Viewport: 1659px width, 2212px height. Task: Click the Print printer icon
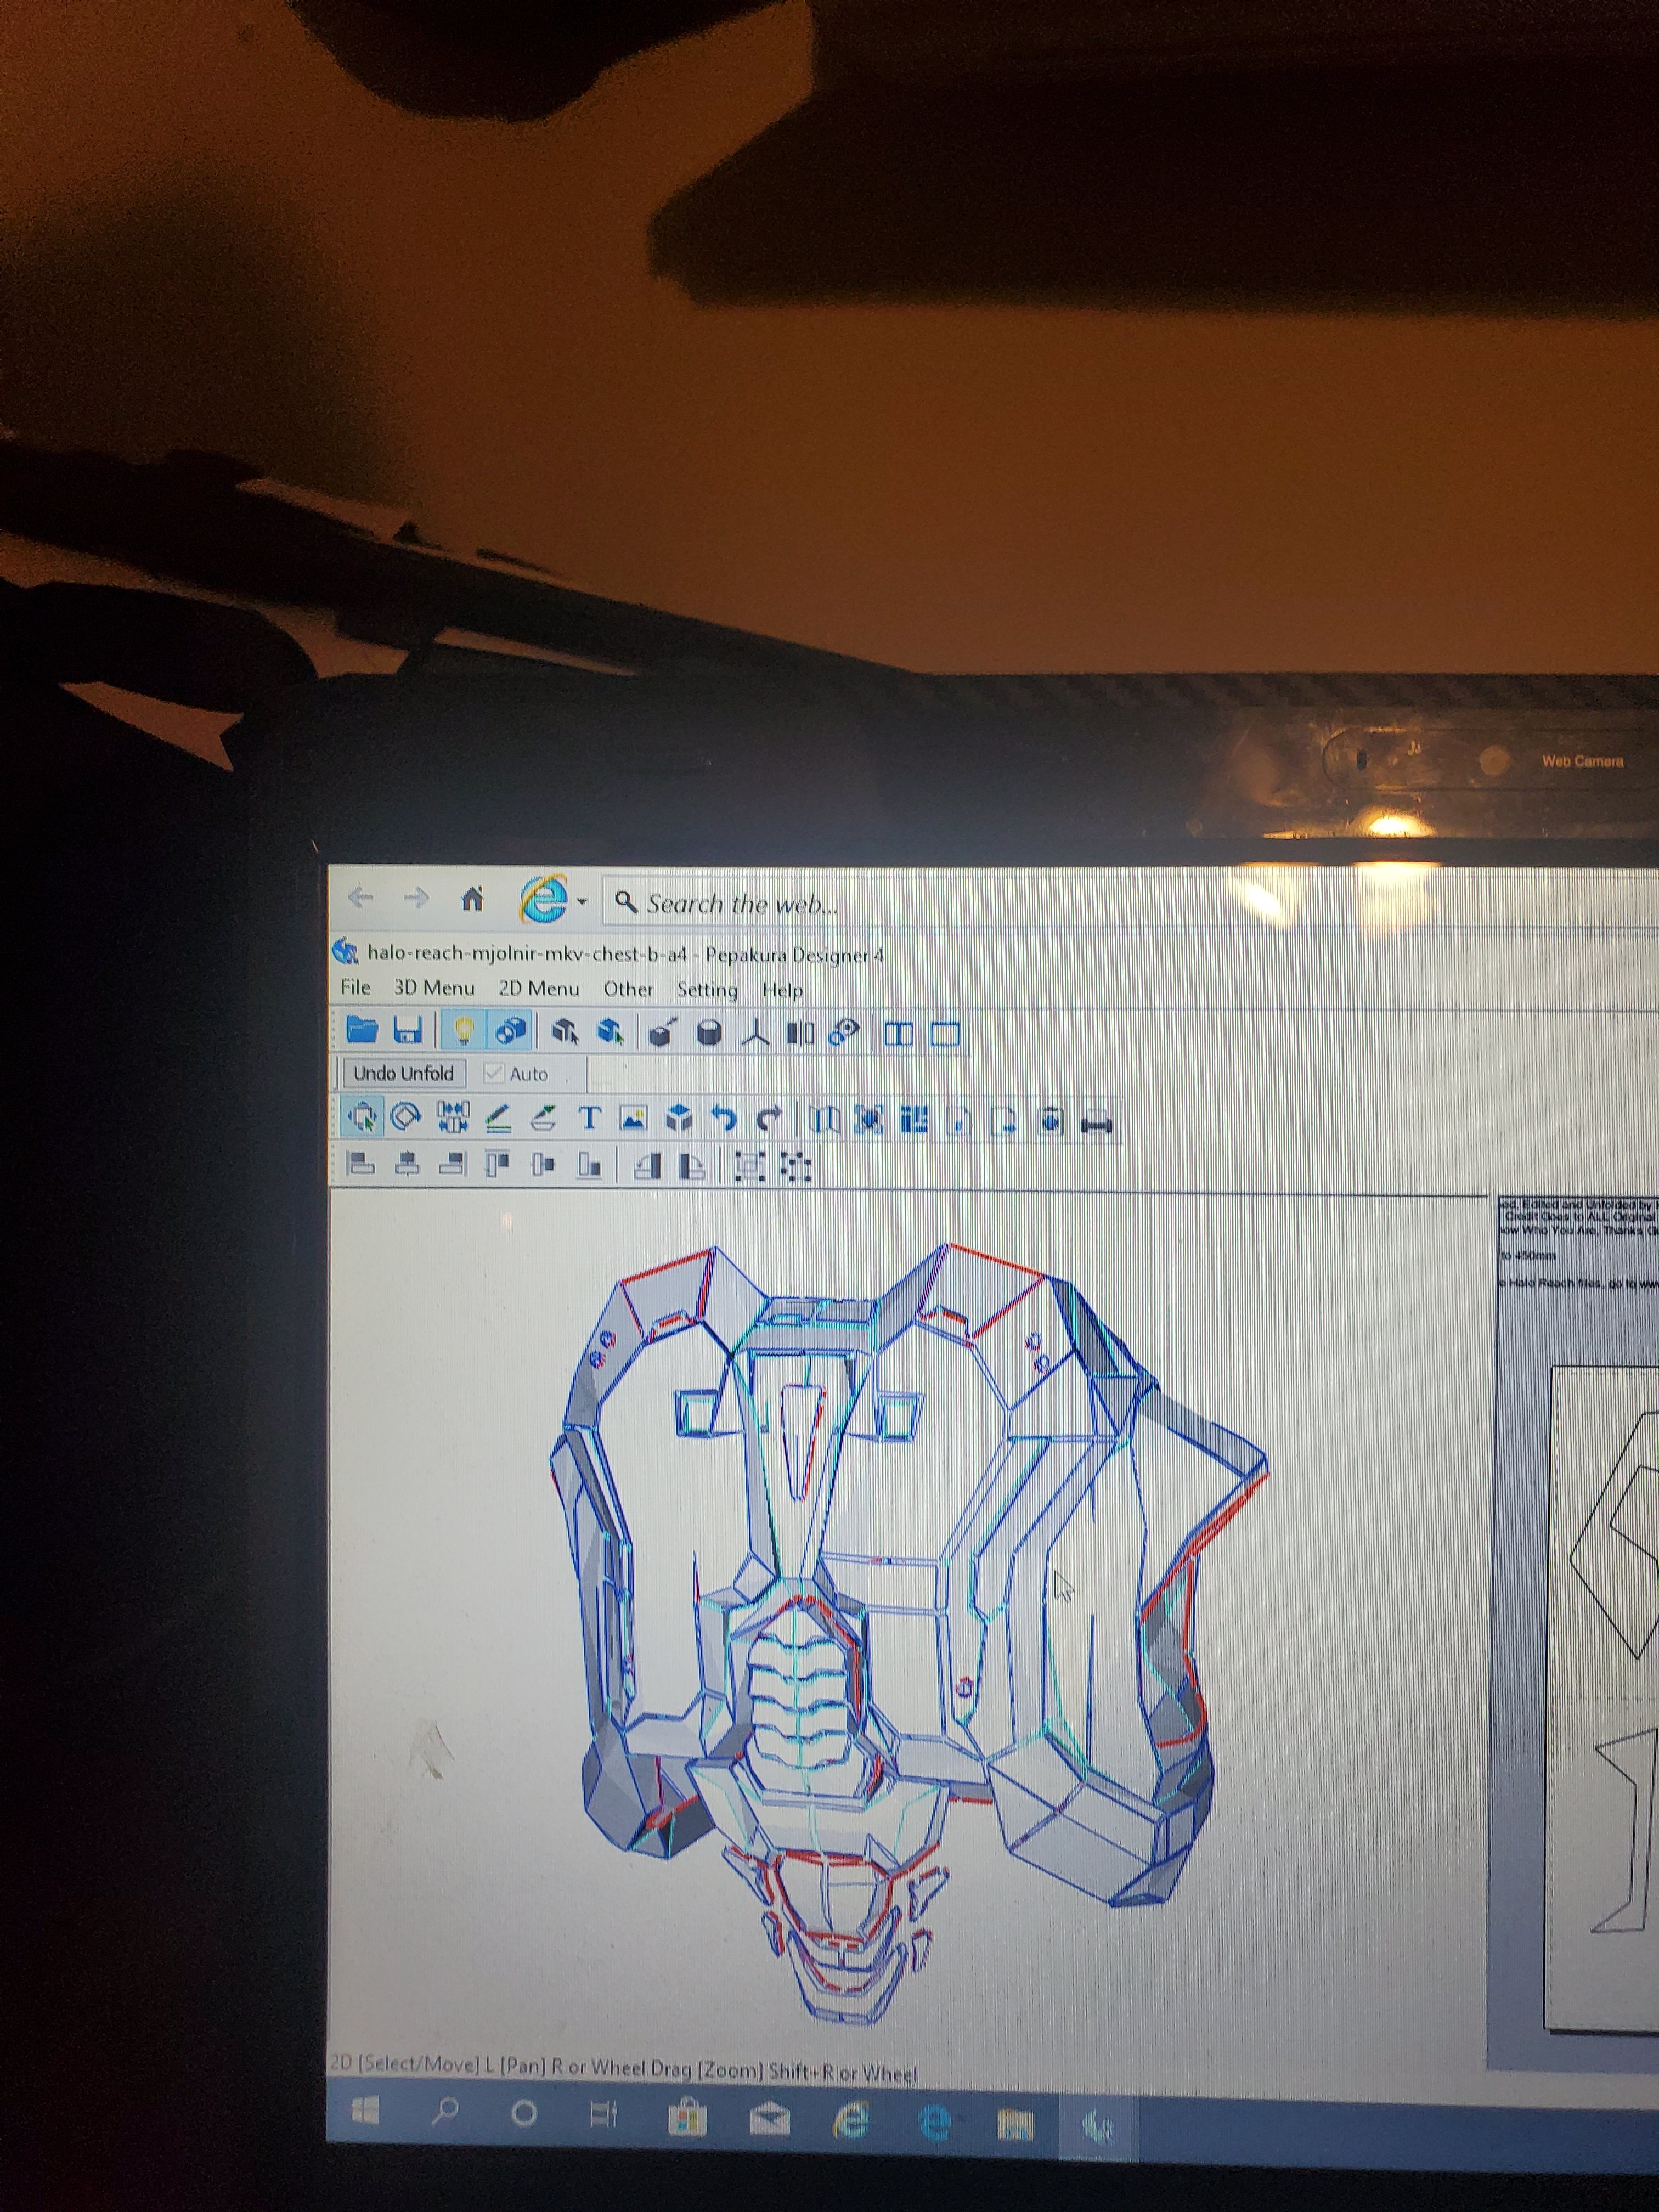click(x=1096, y=1122)
